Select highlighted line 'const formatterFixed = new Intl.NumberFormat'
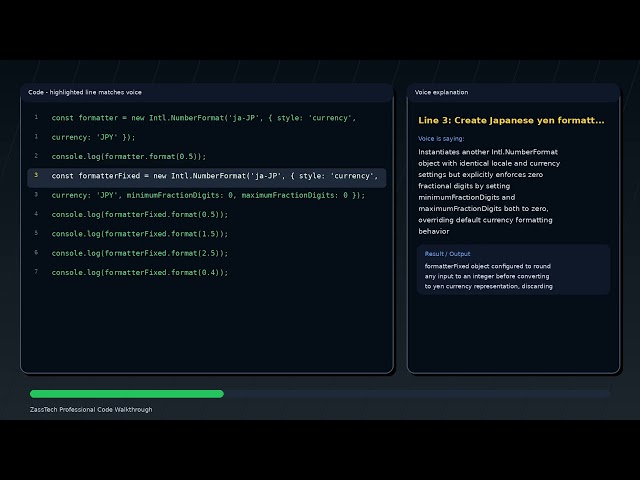640x480 pixels. [x=207, y=178]
